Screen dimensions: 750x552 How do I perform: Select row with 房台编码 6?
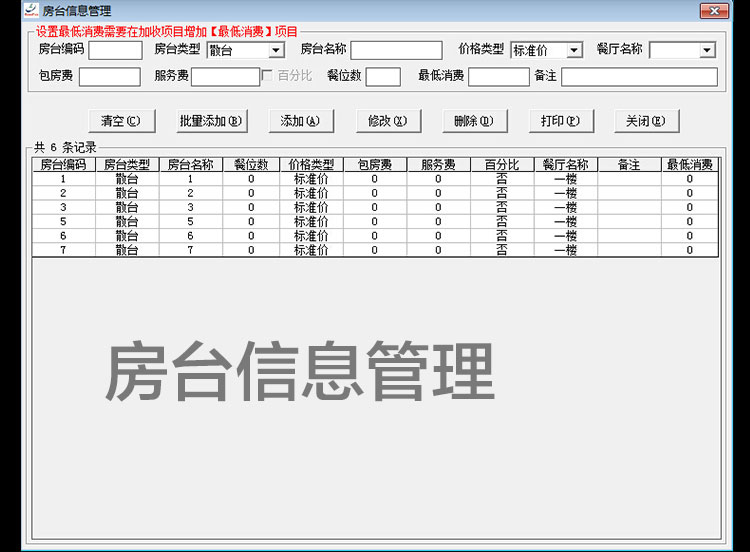[375, 236]
